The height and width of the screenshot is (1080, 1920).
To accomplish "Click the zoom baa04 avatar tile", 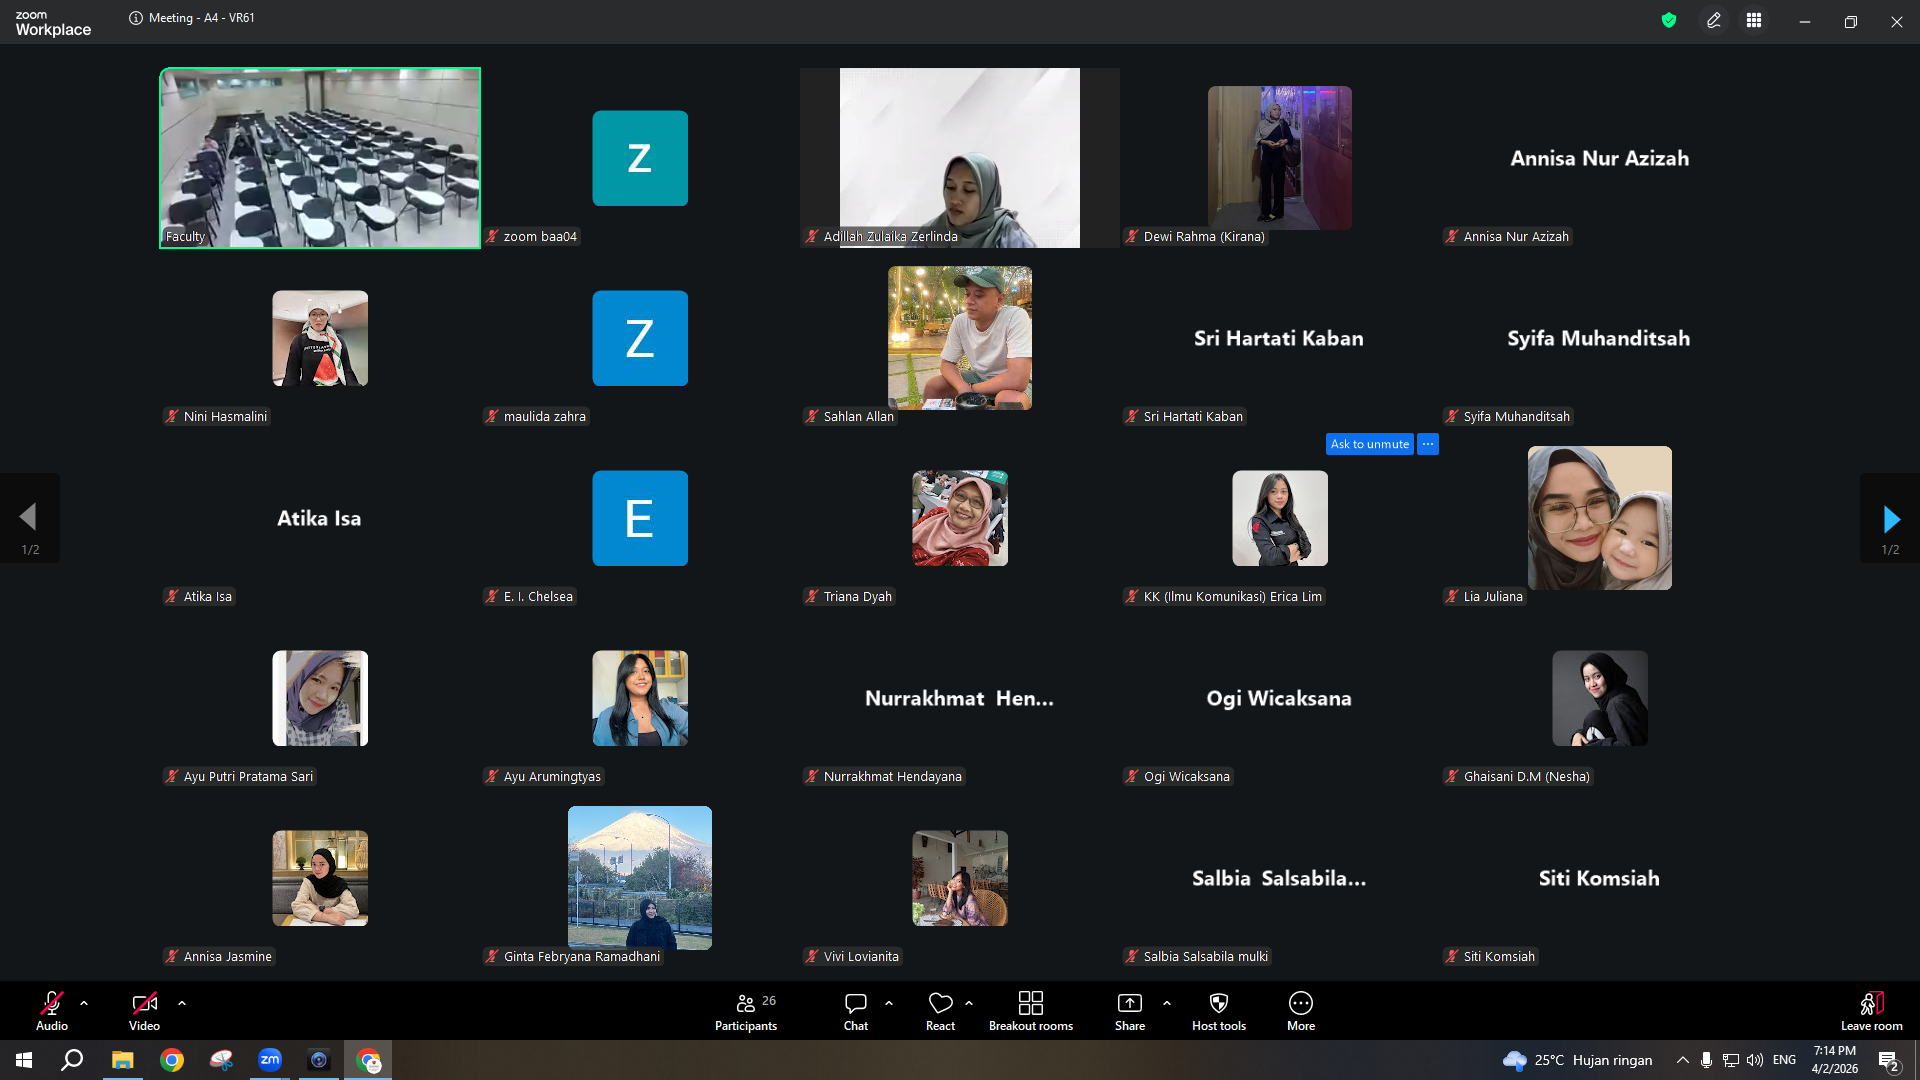I will [640, 158].
